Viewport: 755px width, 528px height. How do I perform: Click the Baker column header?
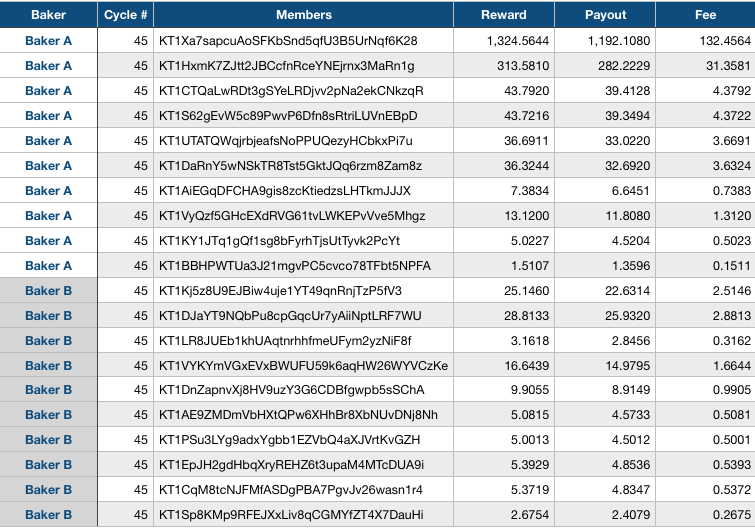pyautogui.click(x=48, y=14)
